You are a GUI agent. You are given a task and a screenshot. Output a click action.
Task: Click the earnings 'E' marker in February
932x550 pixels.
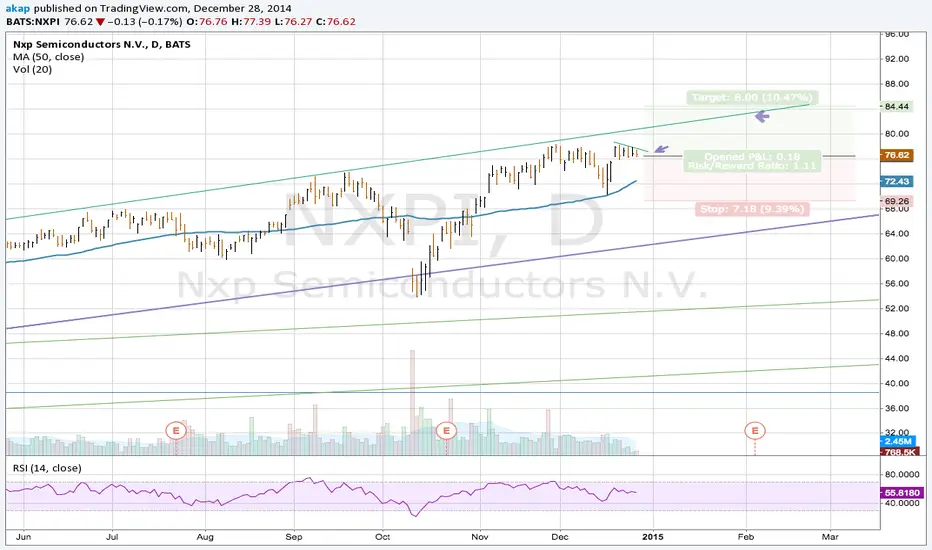[x=755, y=430]
